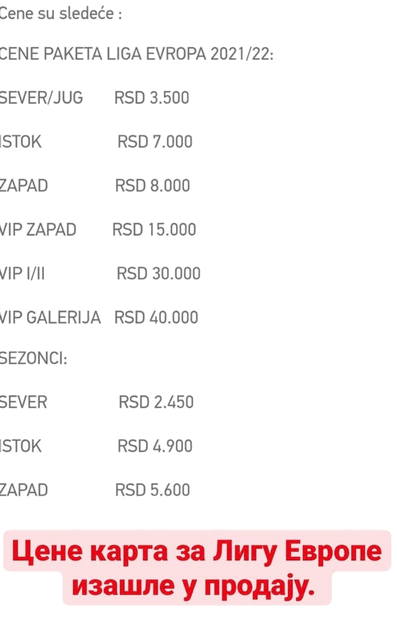397x625 pixels.
Task: Select the VIP GALERIJA label
Action: coord(50,318)
